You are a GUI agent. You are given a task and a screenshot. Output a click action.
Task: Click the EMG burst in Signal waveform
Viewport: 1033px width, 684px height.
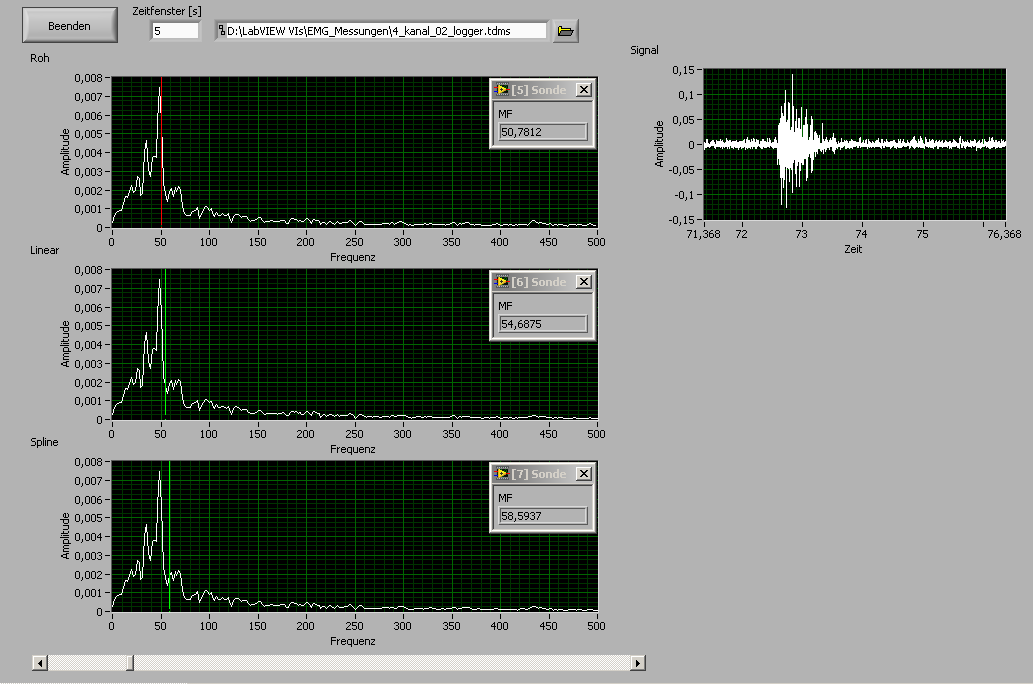(796, 143)
